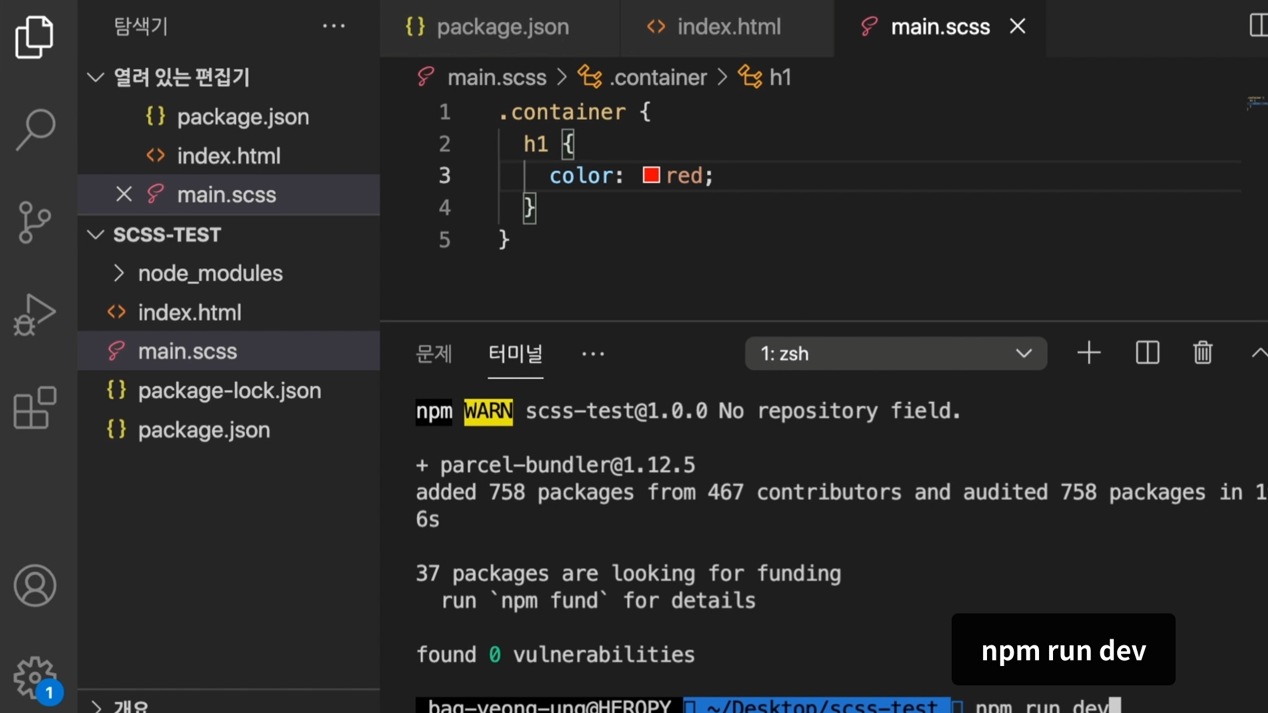Open the Accounts menu icon
Viewport: 1268px width, 713px height.
click(35, 586)
